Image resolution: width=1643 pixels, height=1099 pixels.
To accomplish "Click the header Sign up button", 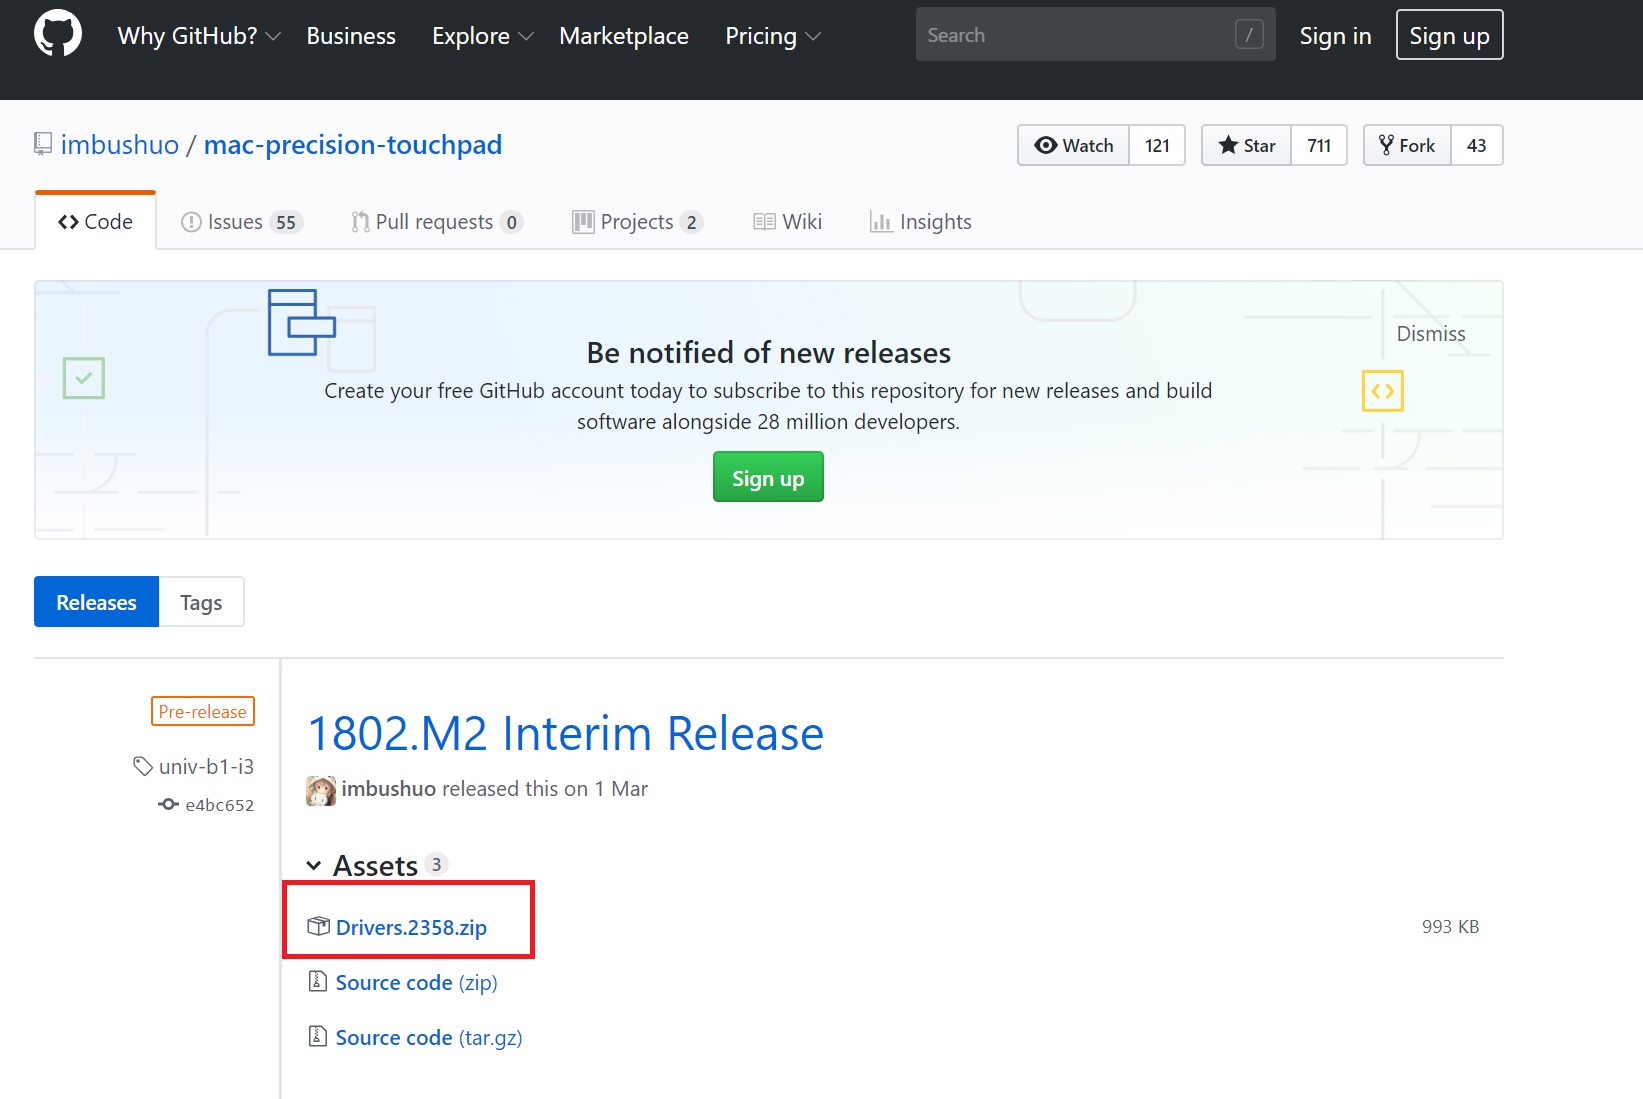I will tap(1449, 35).
